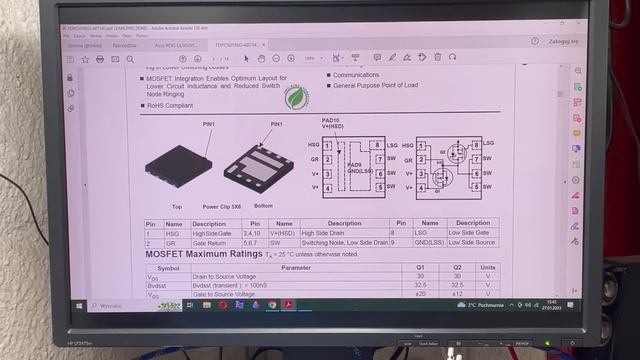Switch to the Narzędzia tab
The width and height of the screenshot is (640, 360).
click(124, 46)
